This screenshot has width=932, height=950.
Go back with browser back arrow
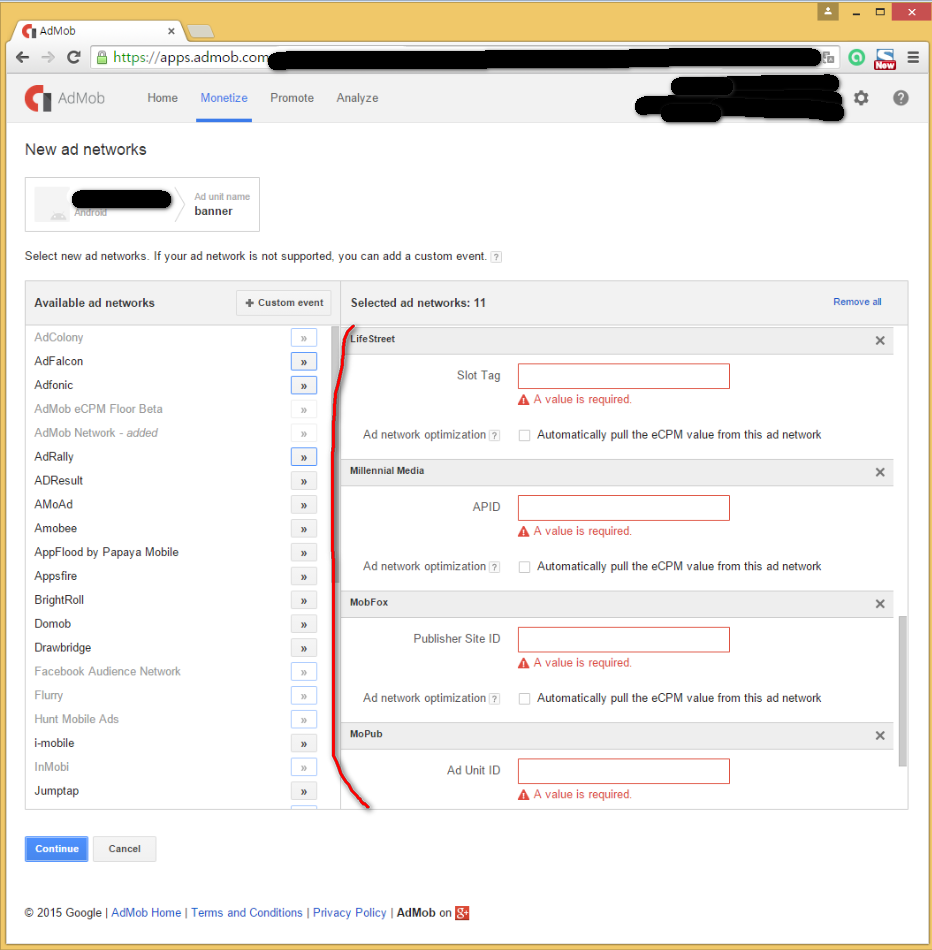pos(22,58)
